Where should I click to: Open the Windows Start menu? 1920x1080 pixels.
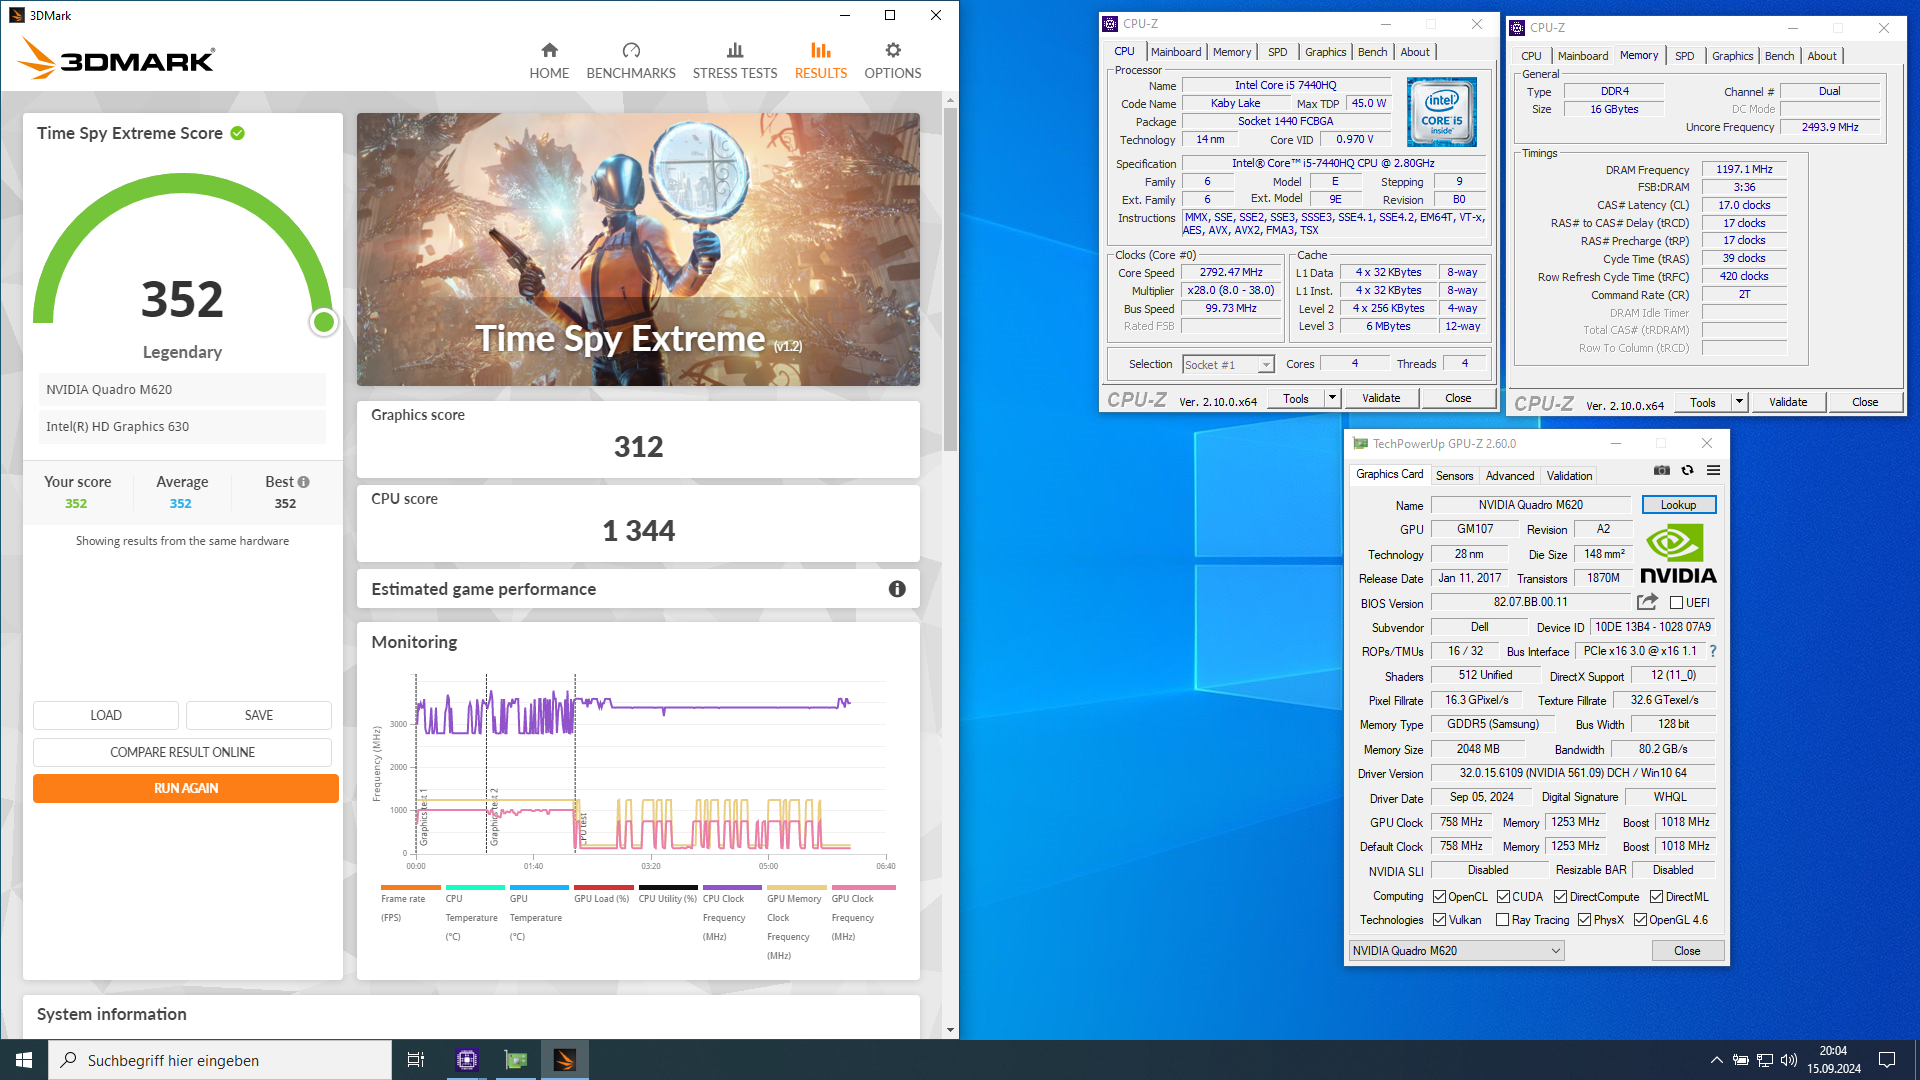pyautogui.click(x=24, y=1060)
